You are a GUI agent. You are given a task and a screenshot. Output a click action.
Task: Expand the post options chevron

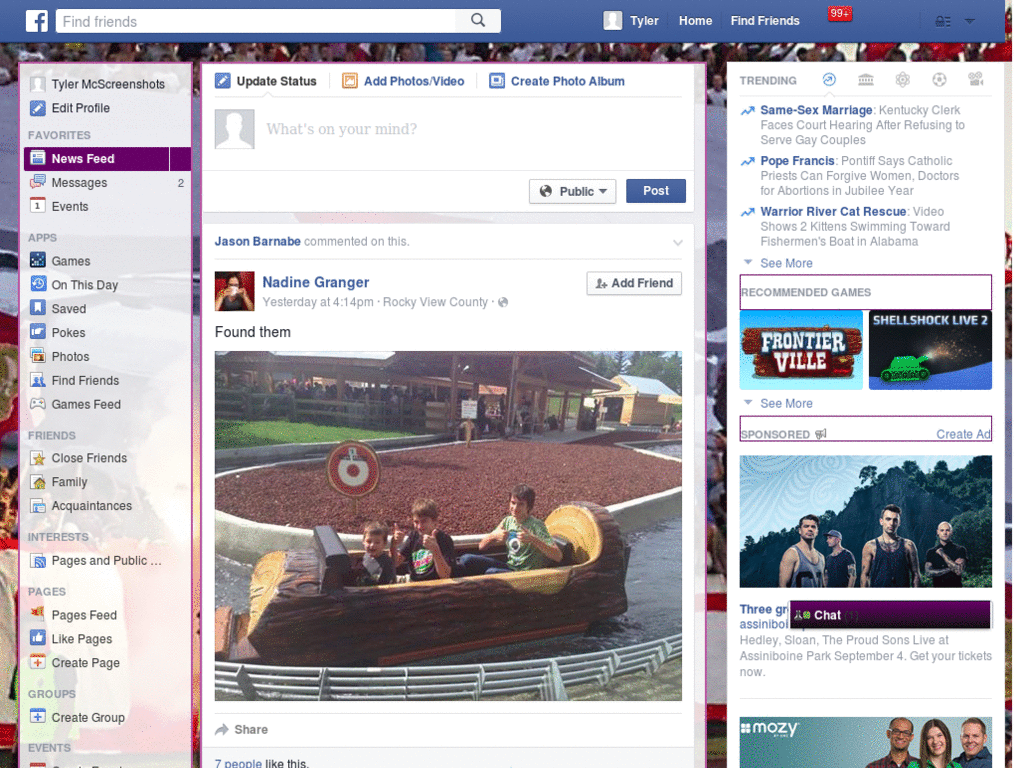[678, 242]
